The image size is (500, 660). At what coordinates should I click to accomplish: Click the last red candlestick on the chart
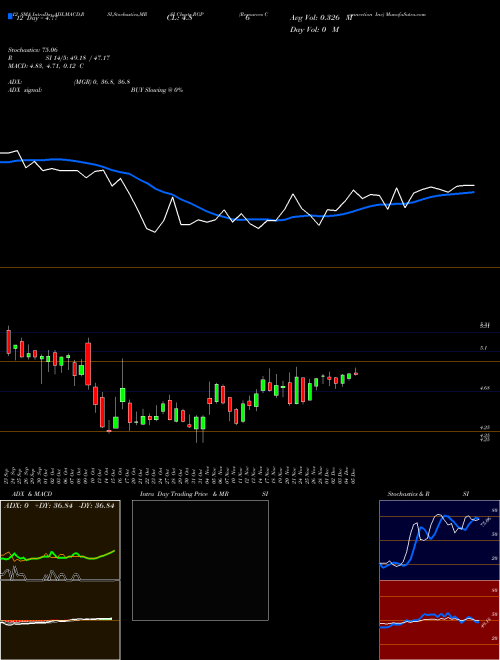coord(356,373)
